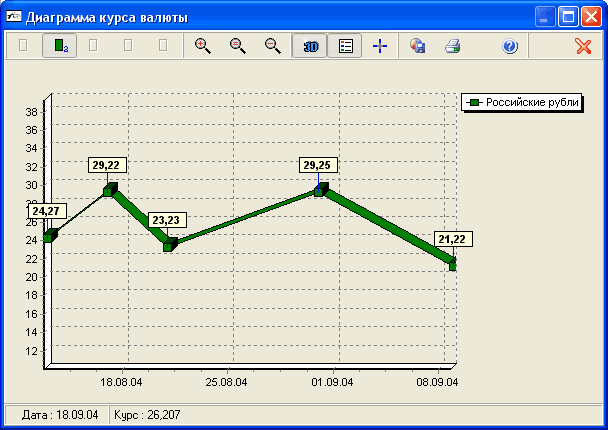Toggle the blue crosshair cursor tool
This screenshot has width=608, height=430.
[x=379, y=46]
